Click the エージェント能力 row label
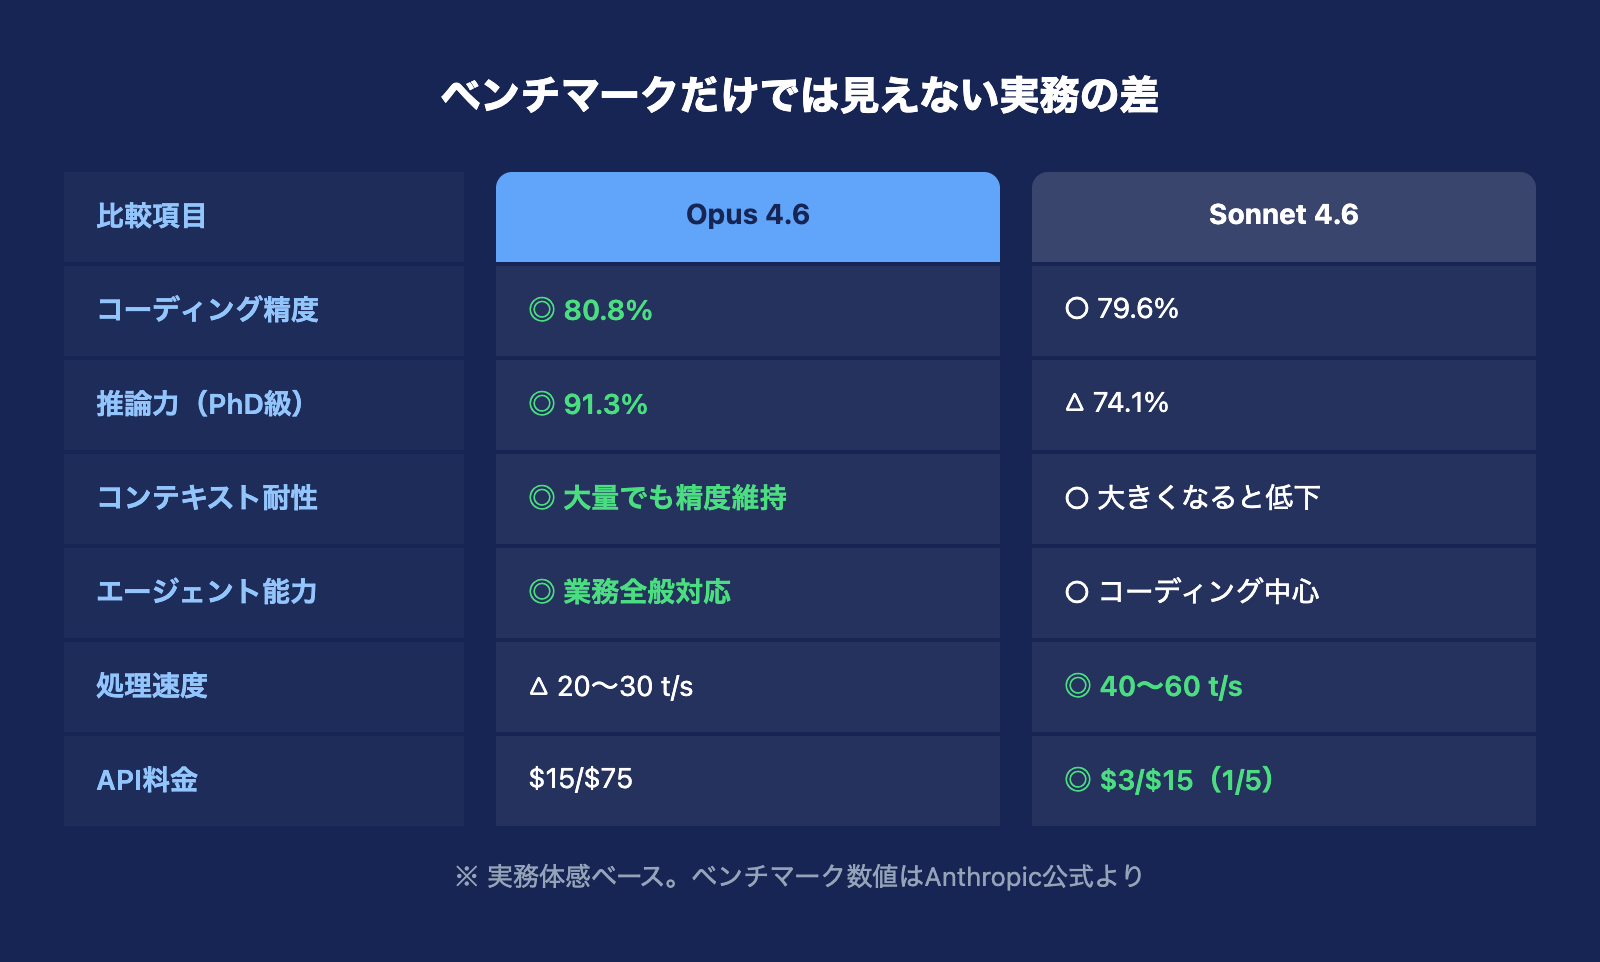1600x962 pixels. click(207, 592)
